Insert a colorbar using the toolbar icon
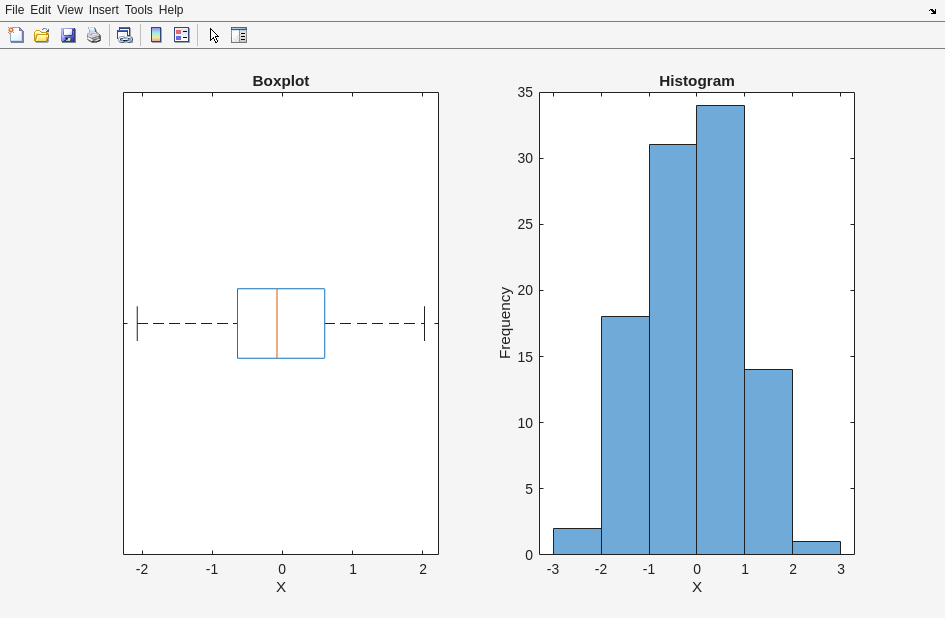Screen dimensions: 945x618 tap(156, 35)
